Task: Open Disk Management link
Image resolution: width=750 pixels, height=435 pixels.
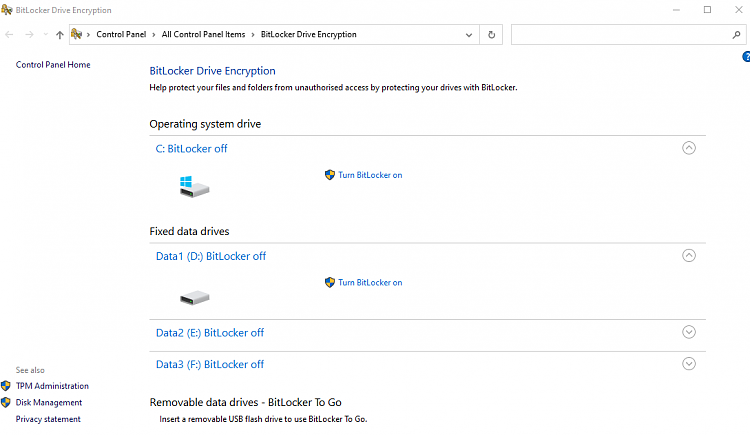Action: click(49, 403)
